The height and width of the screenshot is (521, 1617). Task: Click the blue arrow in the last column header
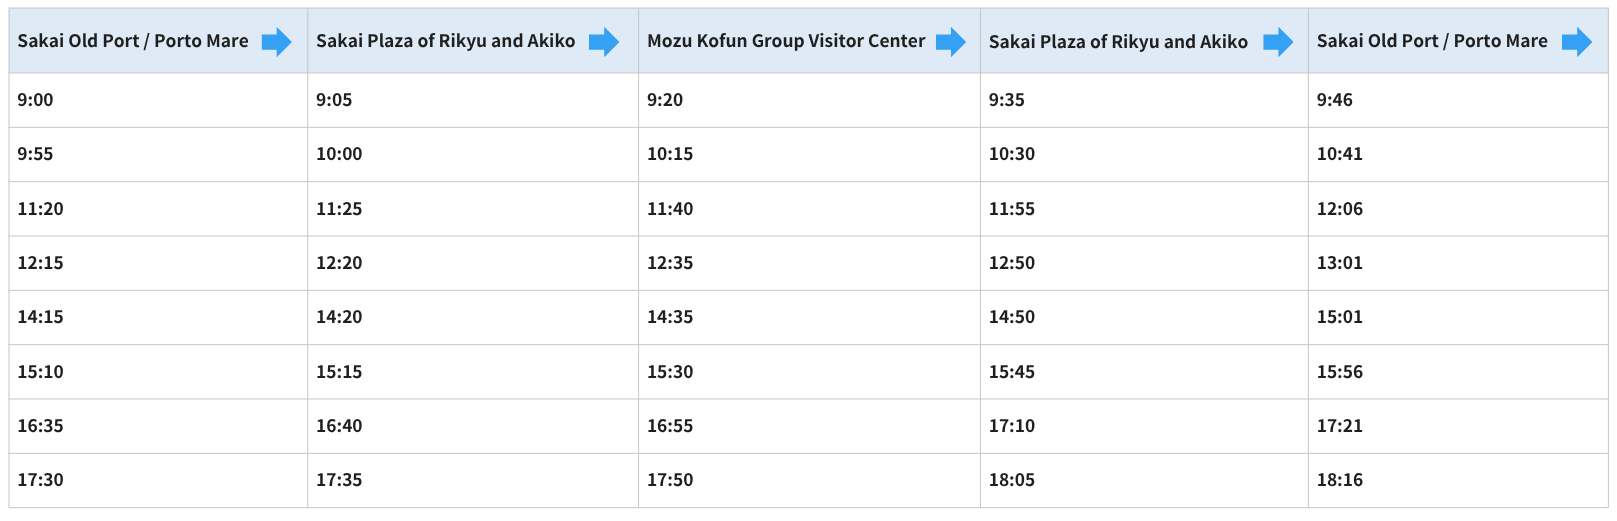pyautogui.click(x=1577, y=42)
